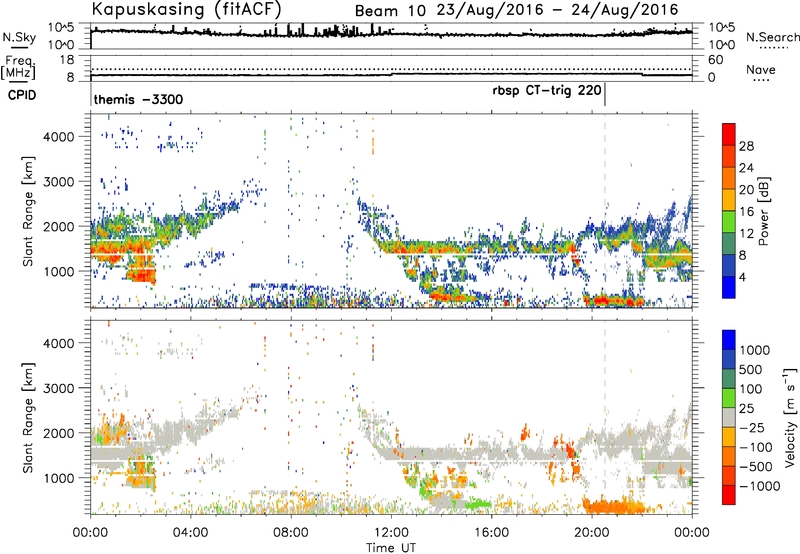Click the "Velocity [m s^-1]" colorbar title

point(790,417)
